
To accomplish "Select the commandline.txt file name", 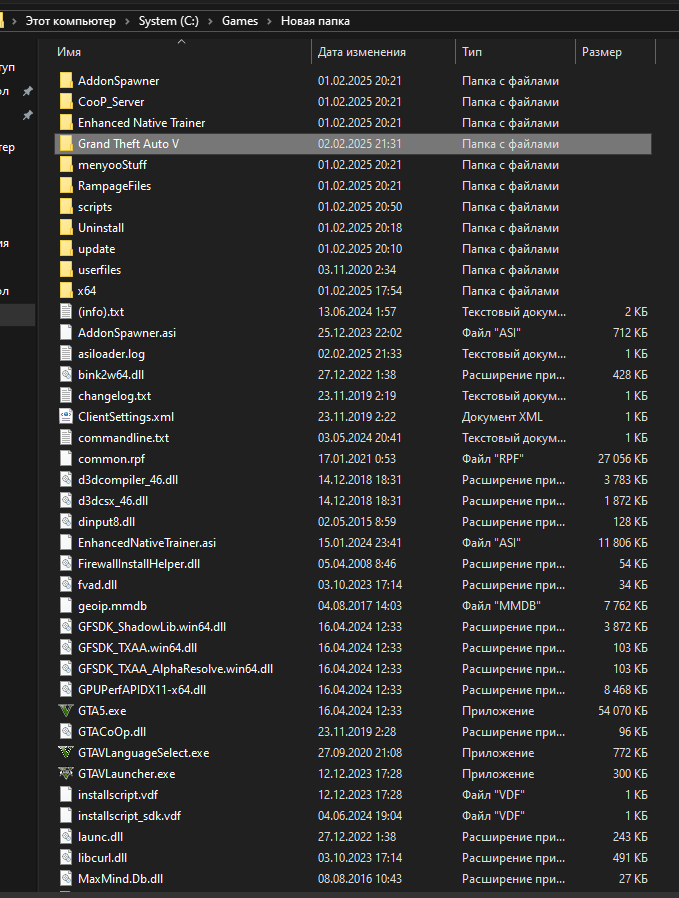I will (124, 438).
